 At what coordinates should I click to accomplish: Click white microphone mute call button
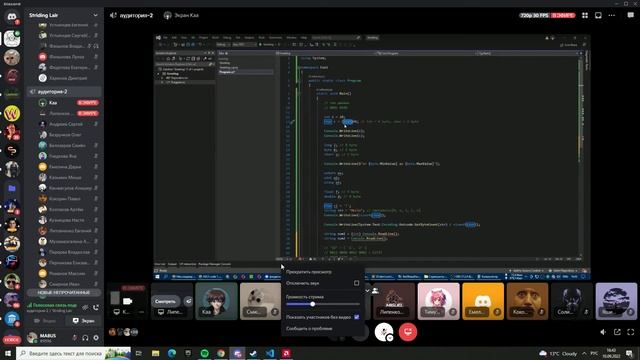tap(384, 332)
